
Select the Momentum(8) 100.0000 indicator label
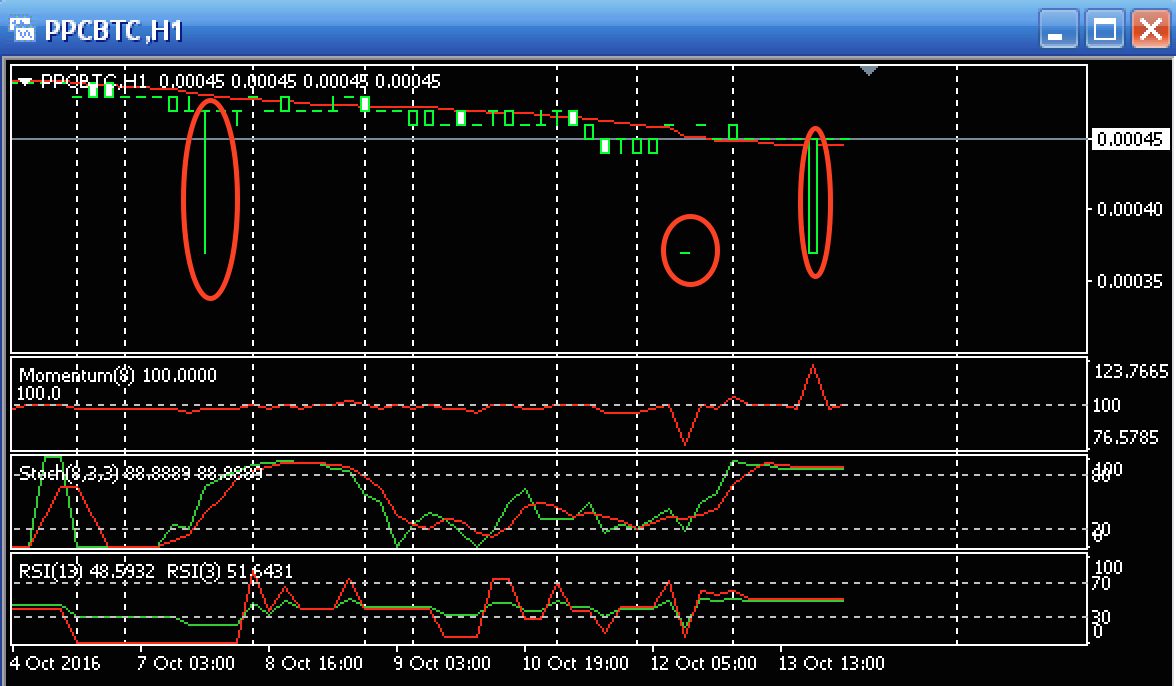tap(118, 375)
